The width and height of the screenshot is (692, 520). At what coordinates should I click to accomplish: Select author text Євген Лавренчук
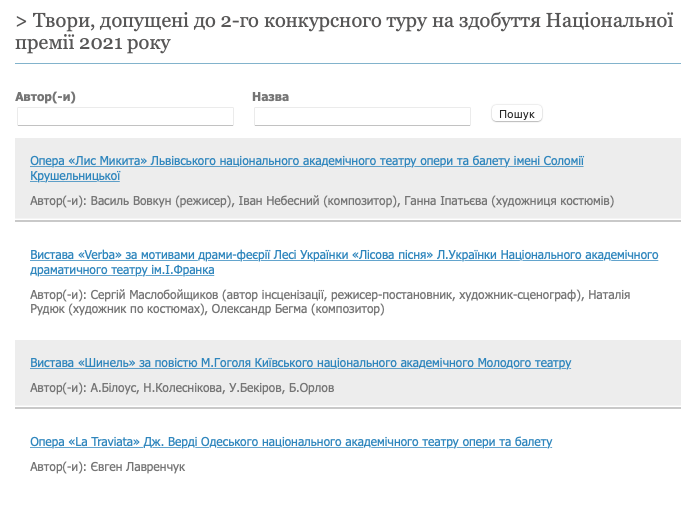click(108, 467)
